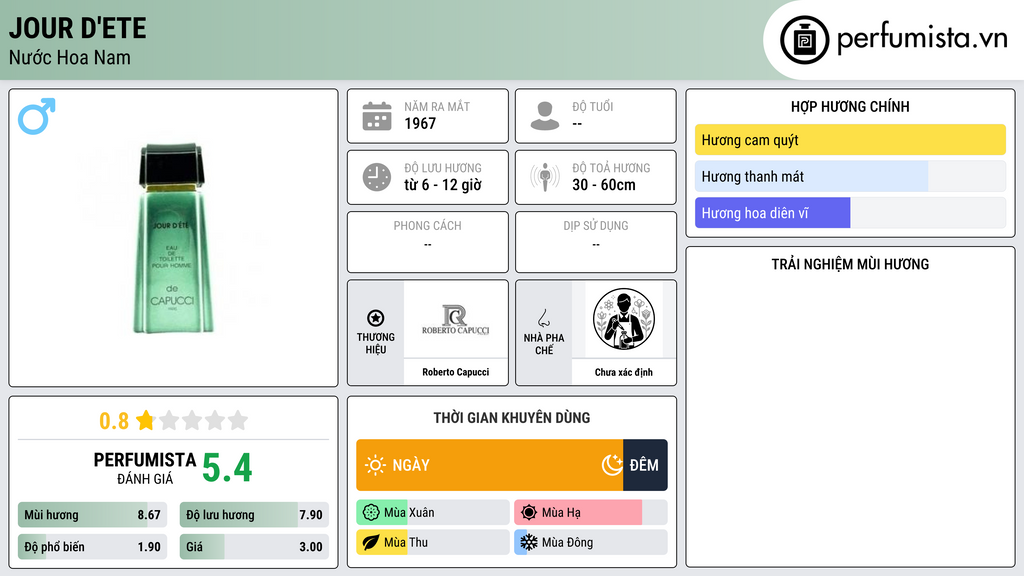This screenshot has height=576, width=1024.
Task: Click the Độ phổ biến 1.90 score bar
Action: tap(92, 547)
